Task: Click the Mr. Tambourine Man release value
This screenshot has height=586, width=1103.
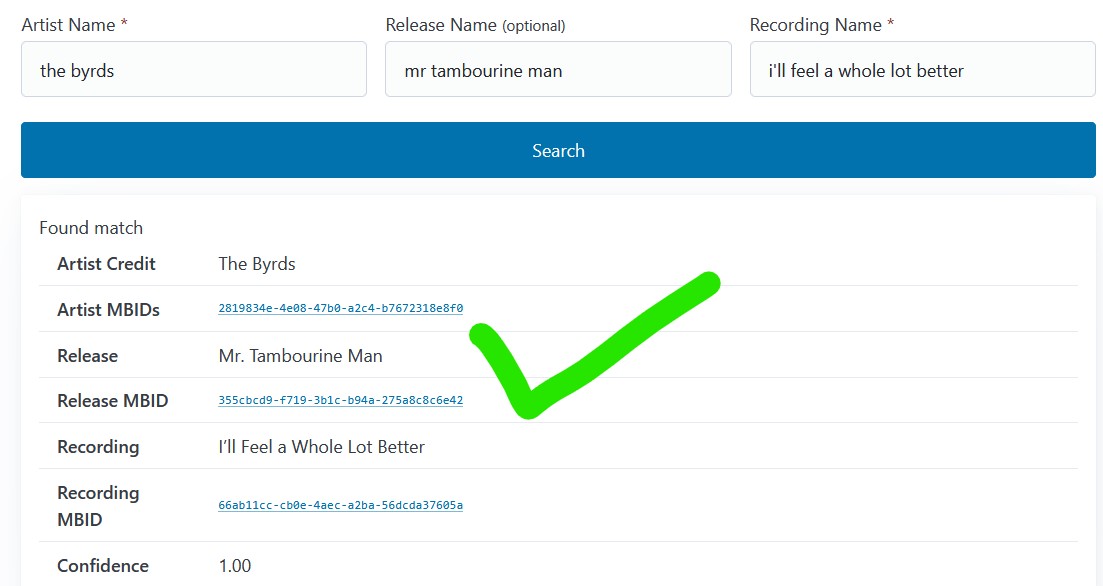Action: (x=300, y=356)
